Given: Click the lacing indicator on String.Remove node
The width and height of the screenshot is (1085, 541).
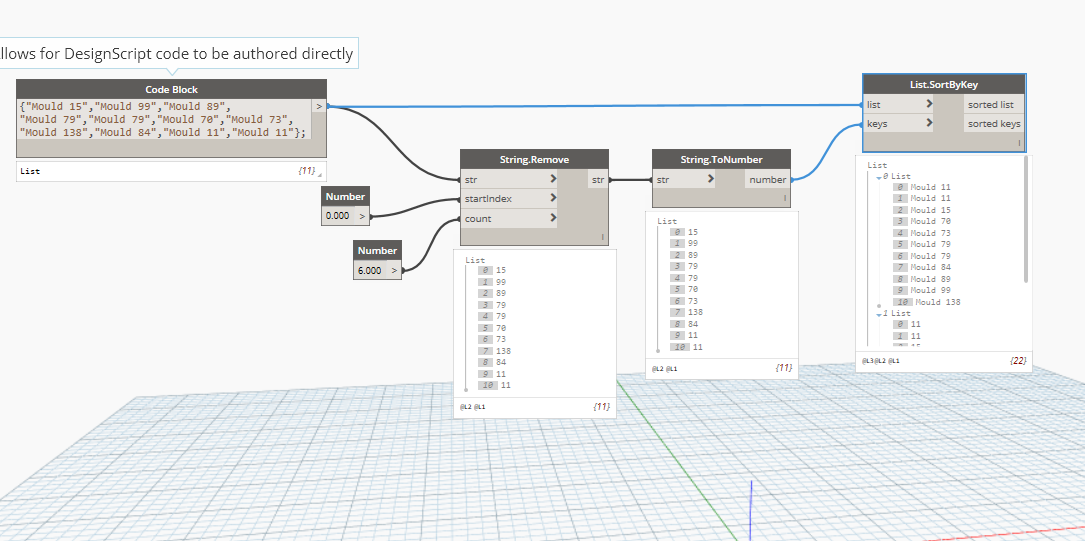Looking at the screenshot, I should pyautogui.click(x=602, y=237).
